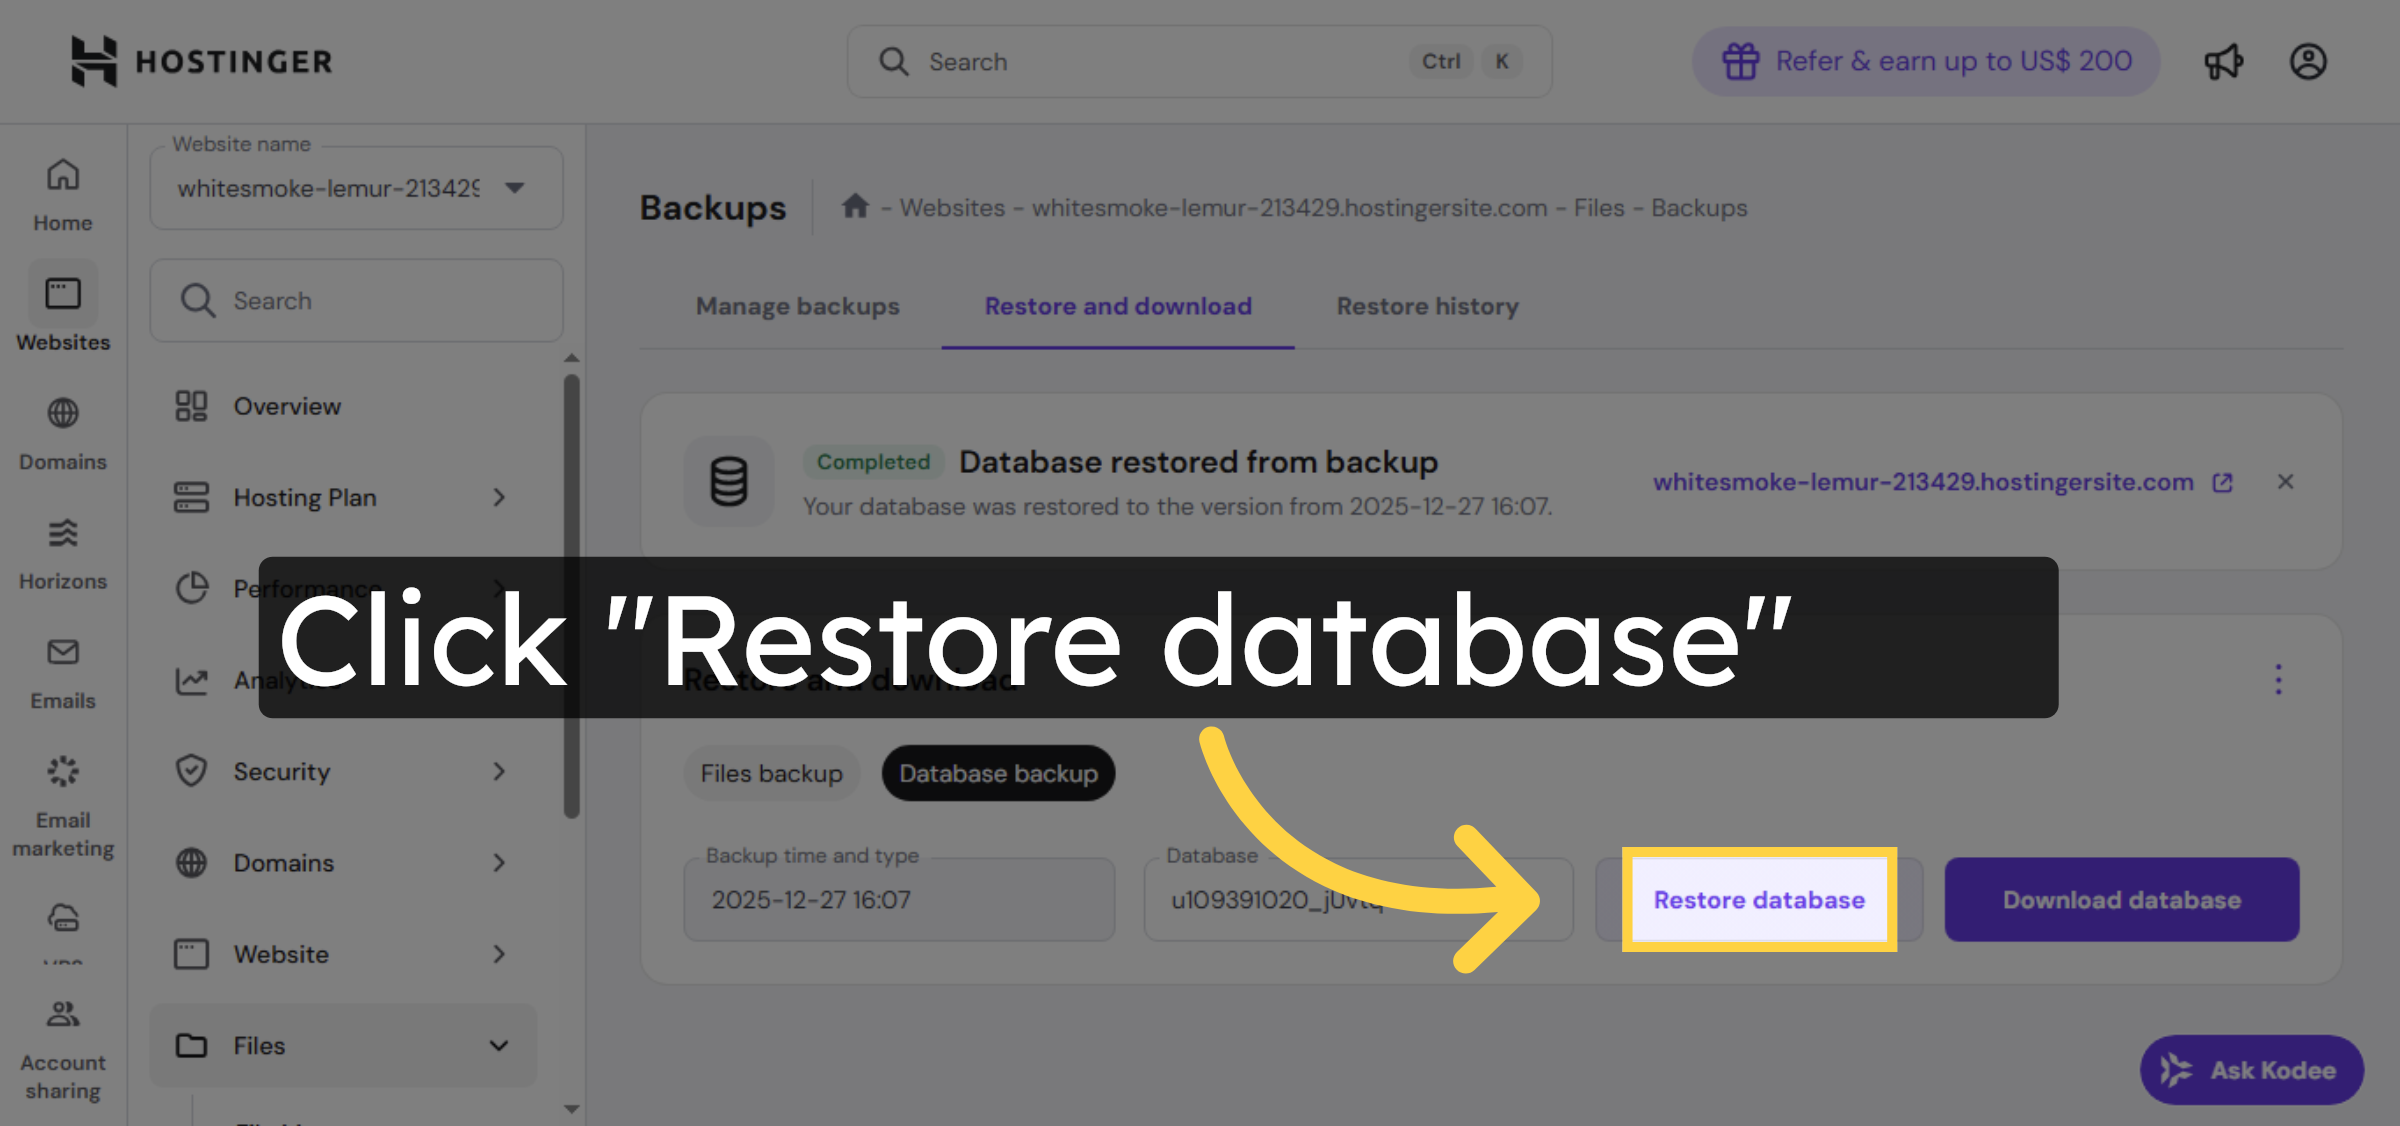Click the announcements megaphone icon
This screenshot has width=2400, height=1126.
(2222, 61)
